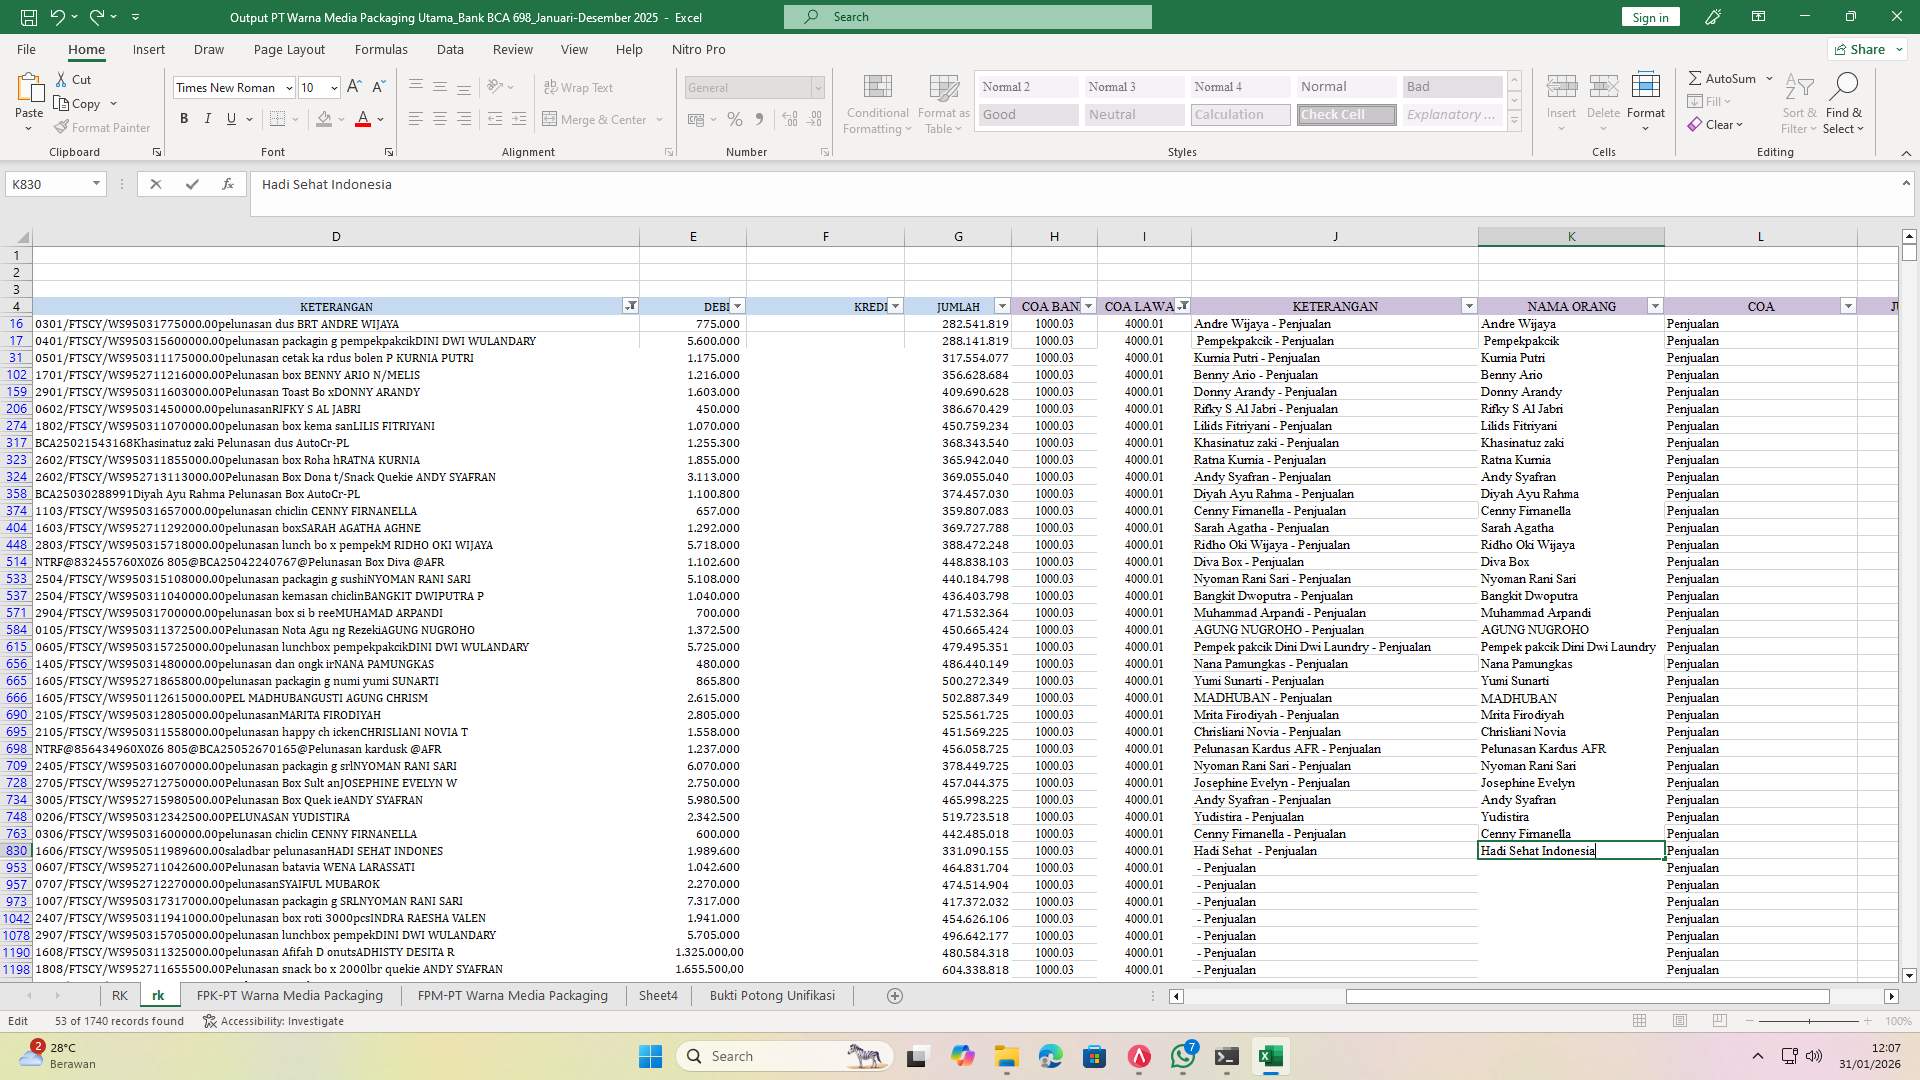
Task: Enable Wrap Text
Action: [579, 87]
